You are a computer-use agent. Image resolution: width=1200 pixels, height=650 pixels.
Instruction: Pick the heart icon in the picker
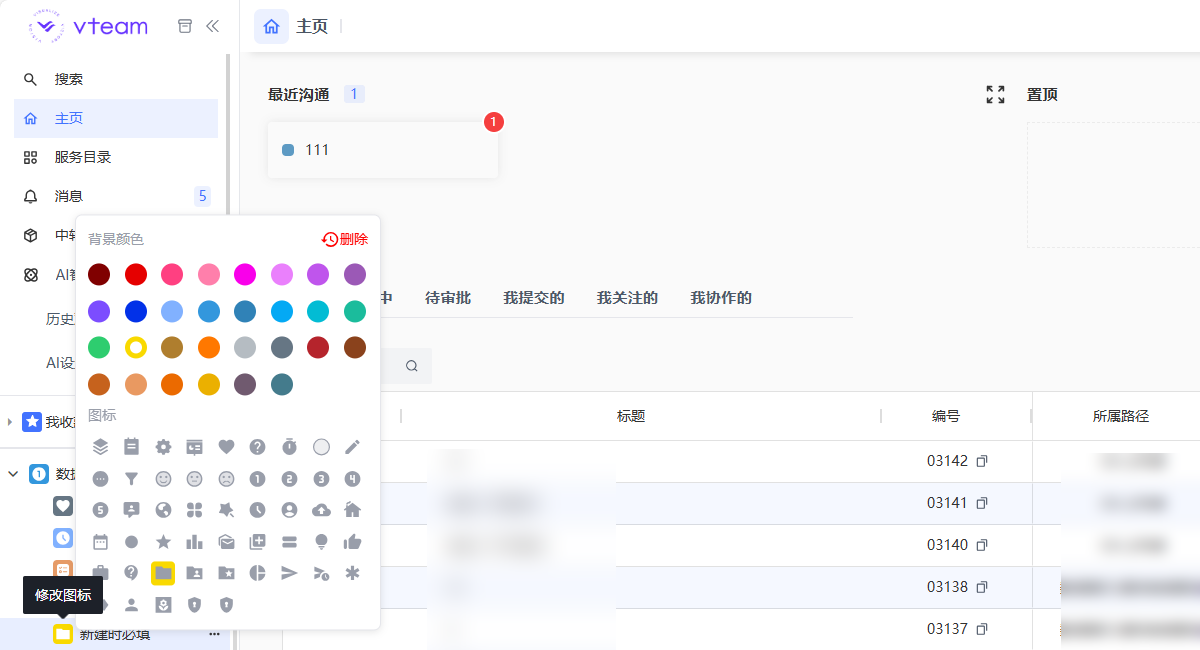click(x=226, y=447)
